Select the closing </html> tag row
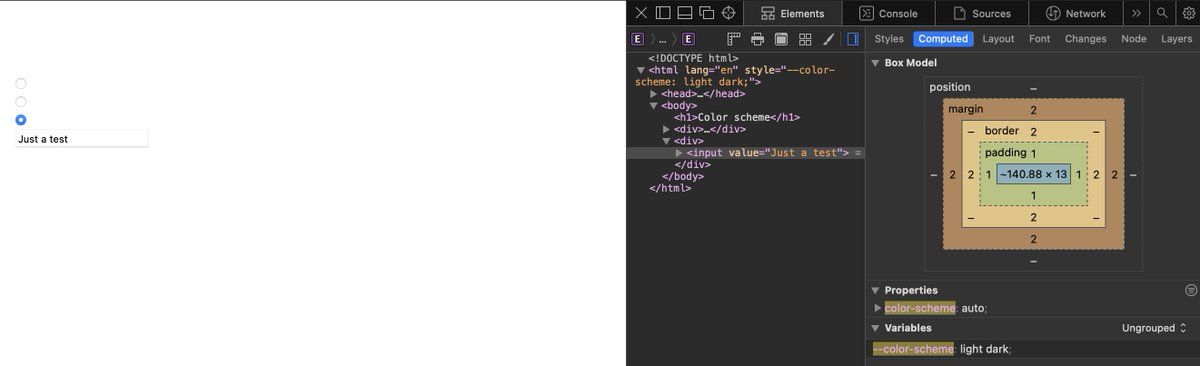 pos(745,188)
